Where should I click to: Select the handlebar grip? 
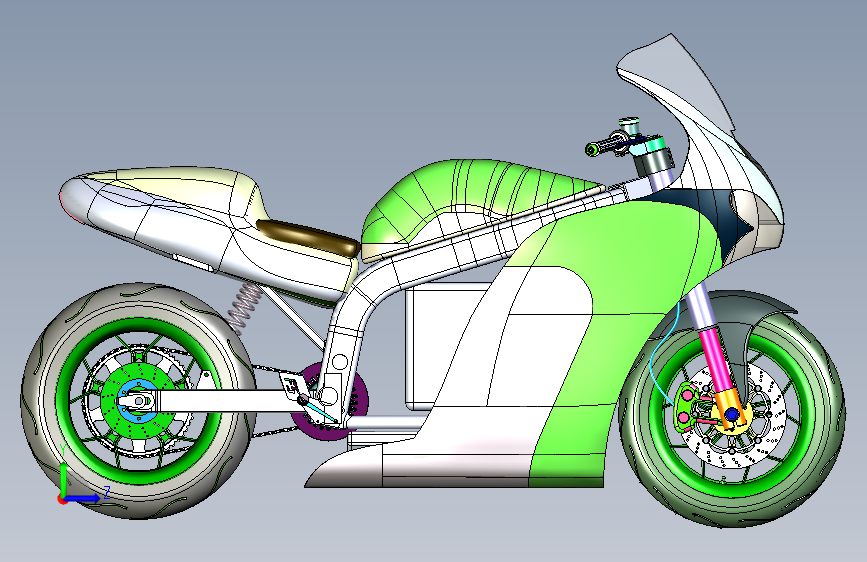point(604,145)
